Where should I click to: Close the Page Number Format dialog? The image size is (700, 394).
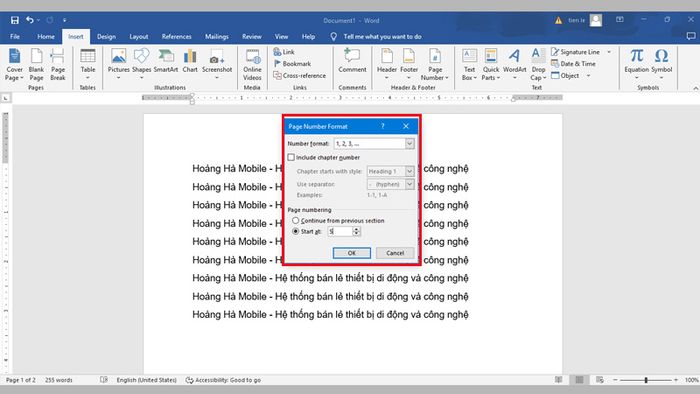pyautogui.click(x=405, y=126)
